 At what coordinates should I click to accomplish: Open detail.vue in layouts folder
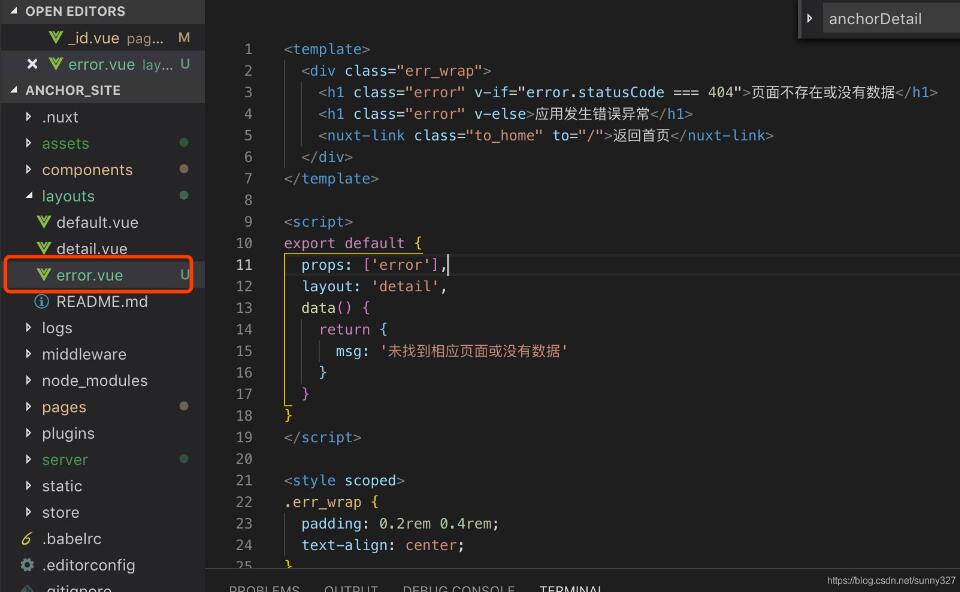pos(92,249)
